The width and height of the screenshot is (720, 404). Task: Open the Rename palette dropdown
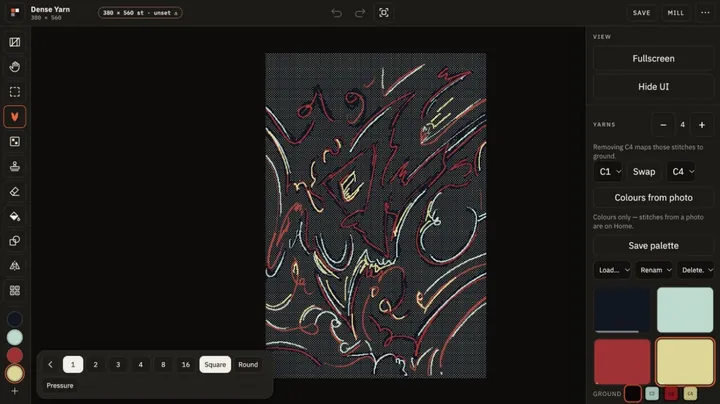(655, 270)
